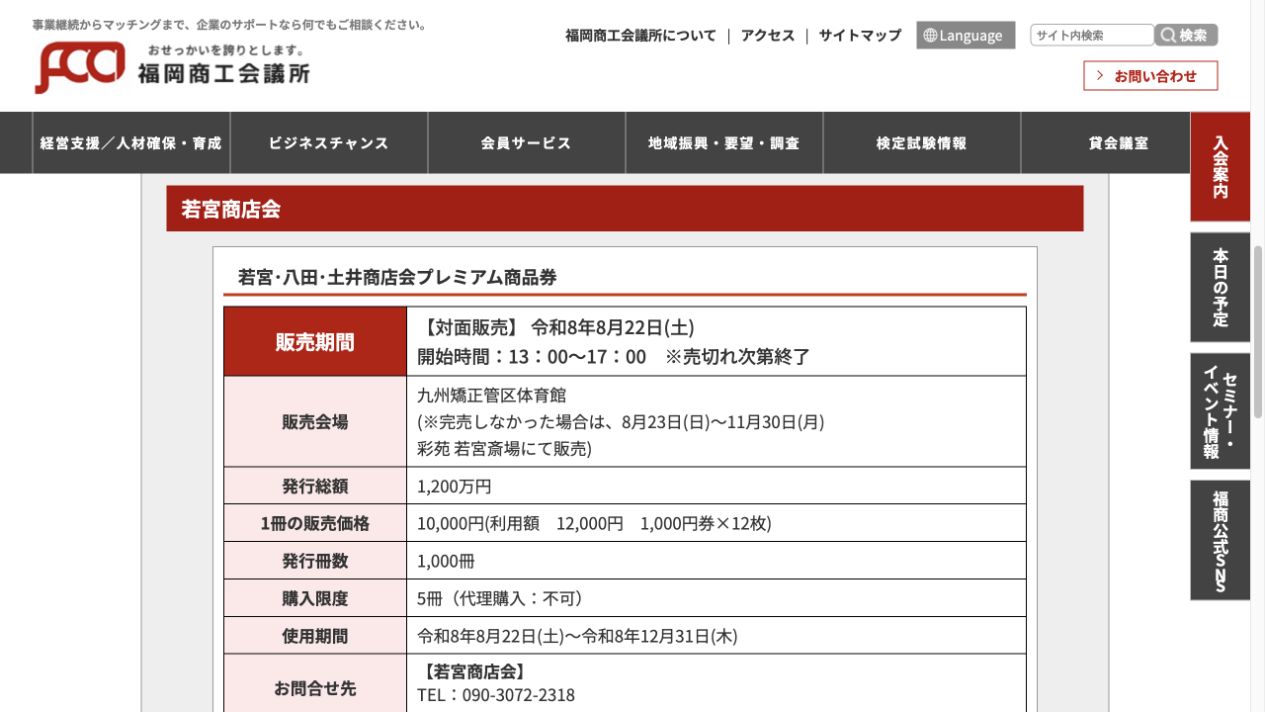Screen dimensions: 1265x712
Task: Open ビジネスチャンス menu
Action: coord(329,143)
